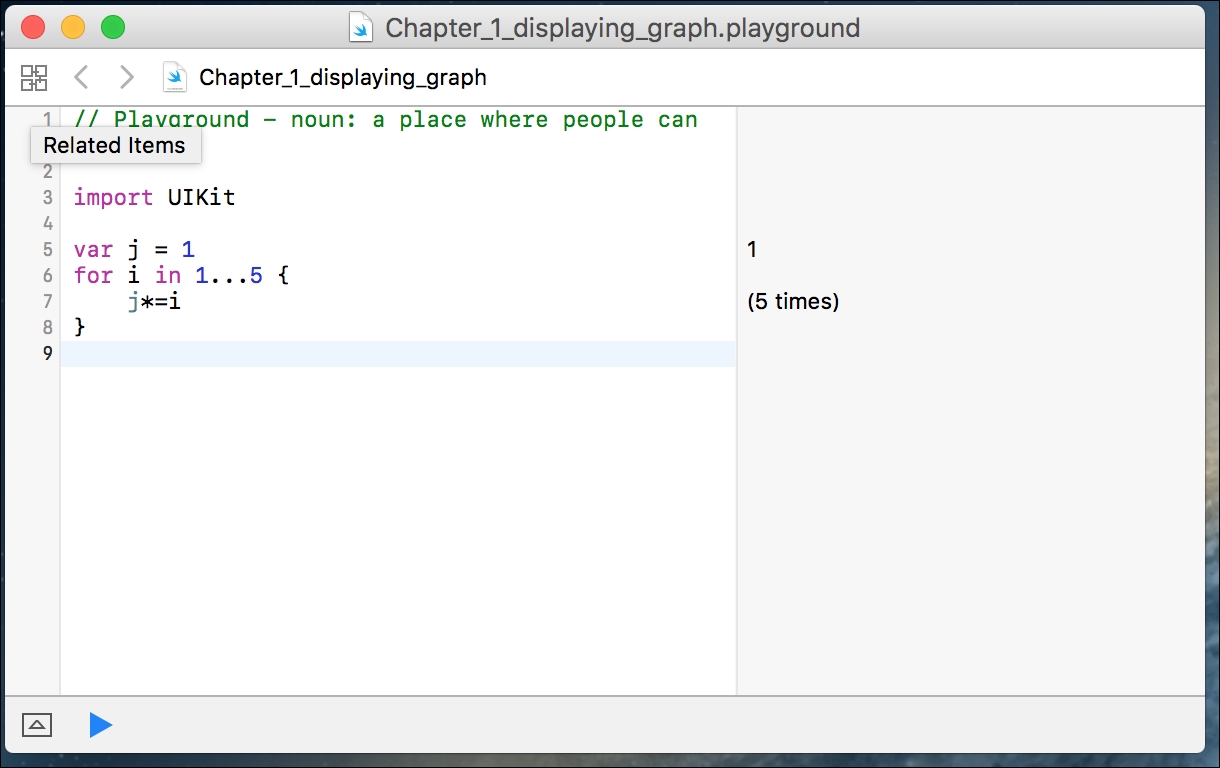Click the "j*=i" statement in the loop
The width and height of the screenshot is (1220, 768).
click(154, 301)
